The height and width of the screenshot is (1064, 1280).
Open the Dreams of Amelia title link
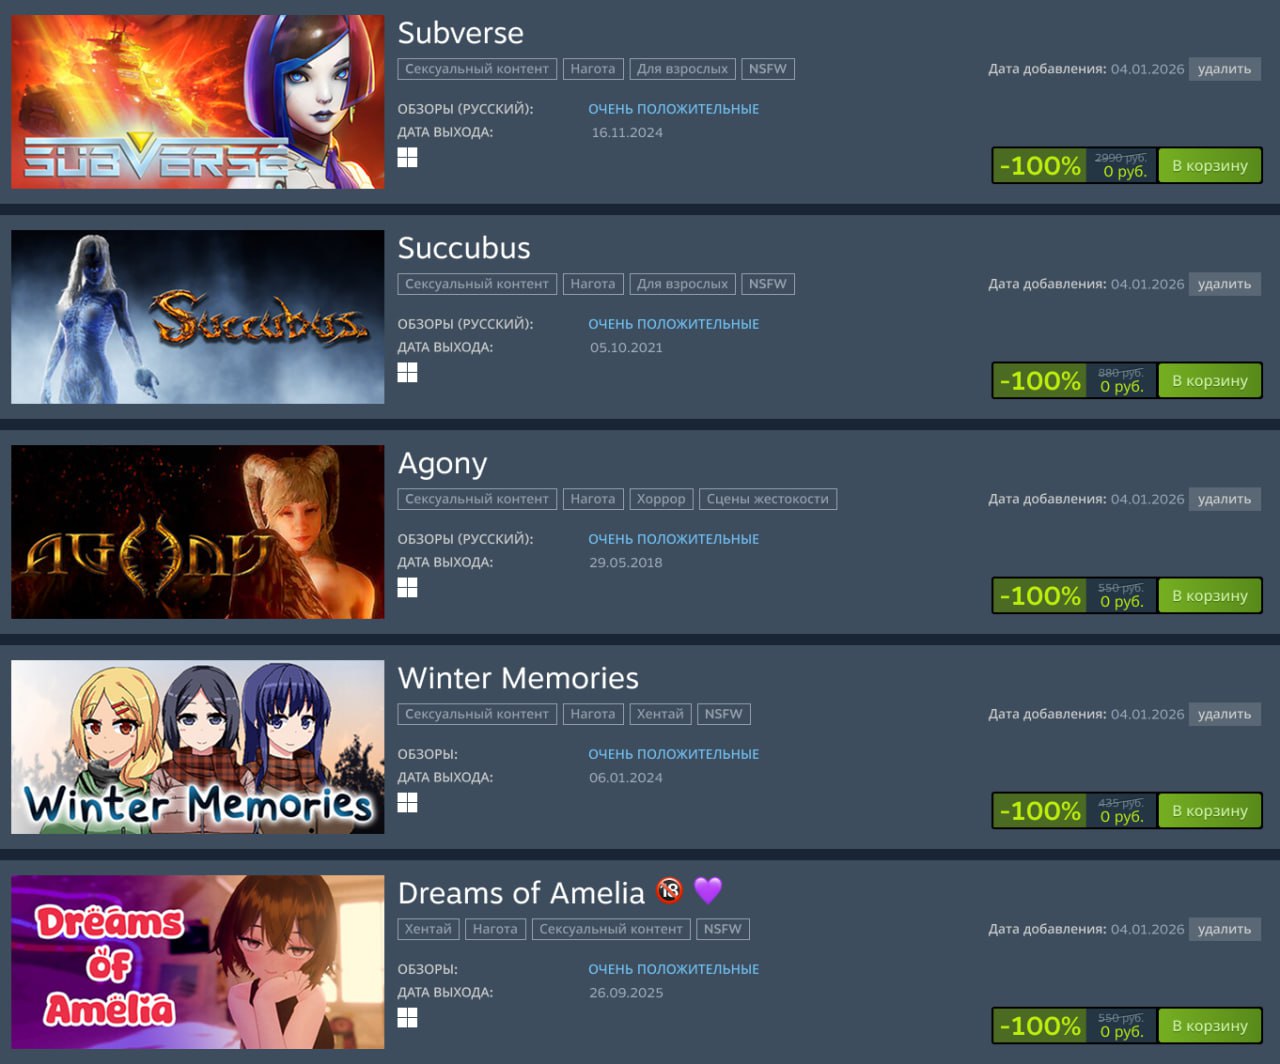point(521,893)
